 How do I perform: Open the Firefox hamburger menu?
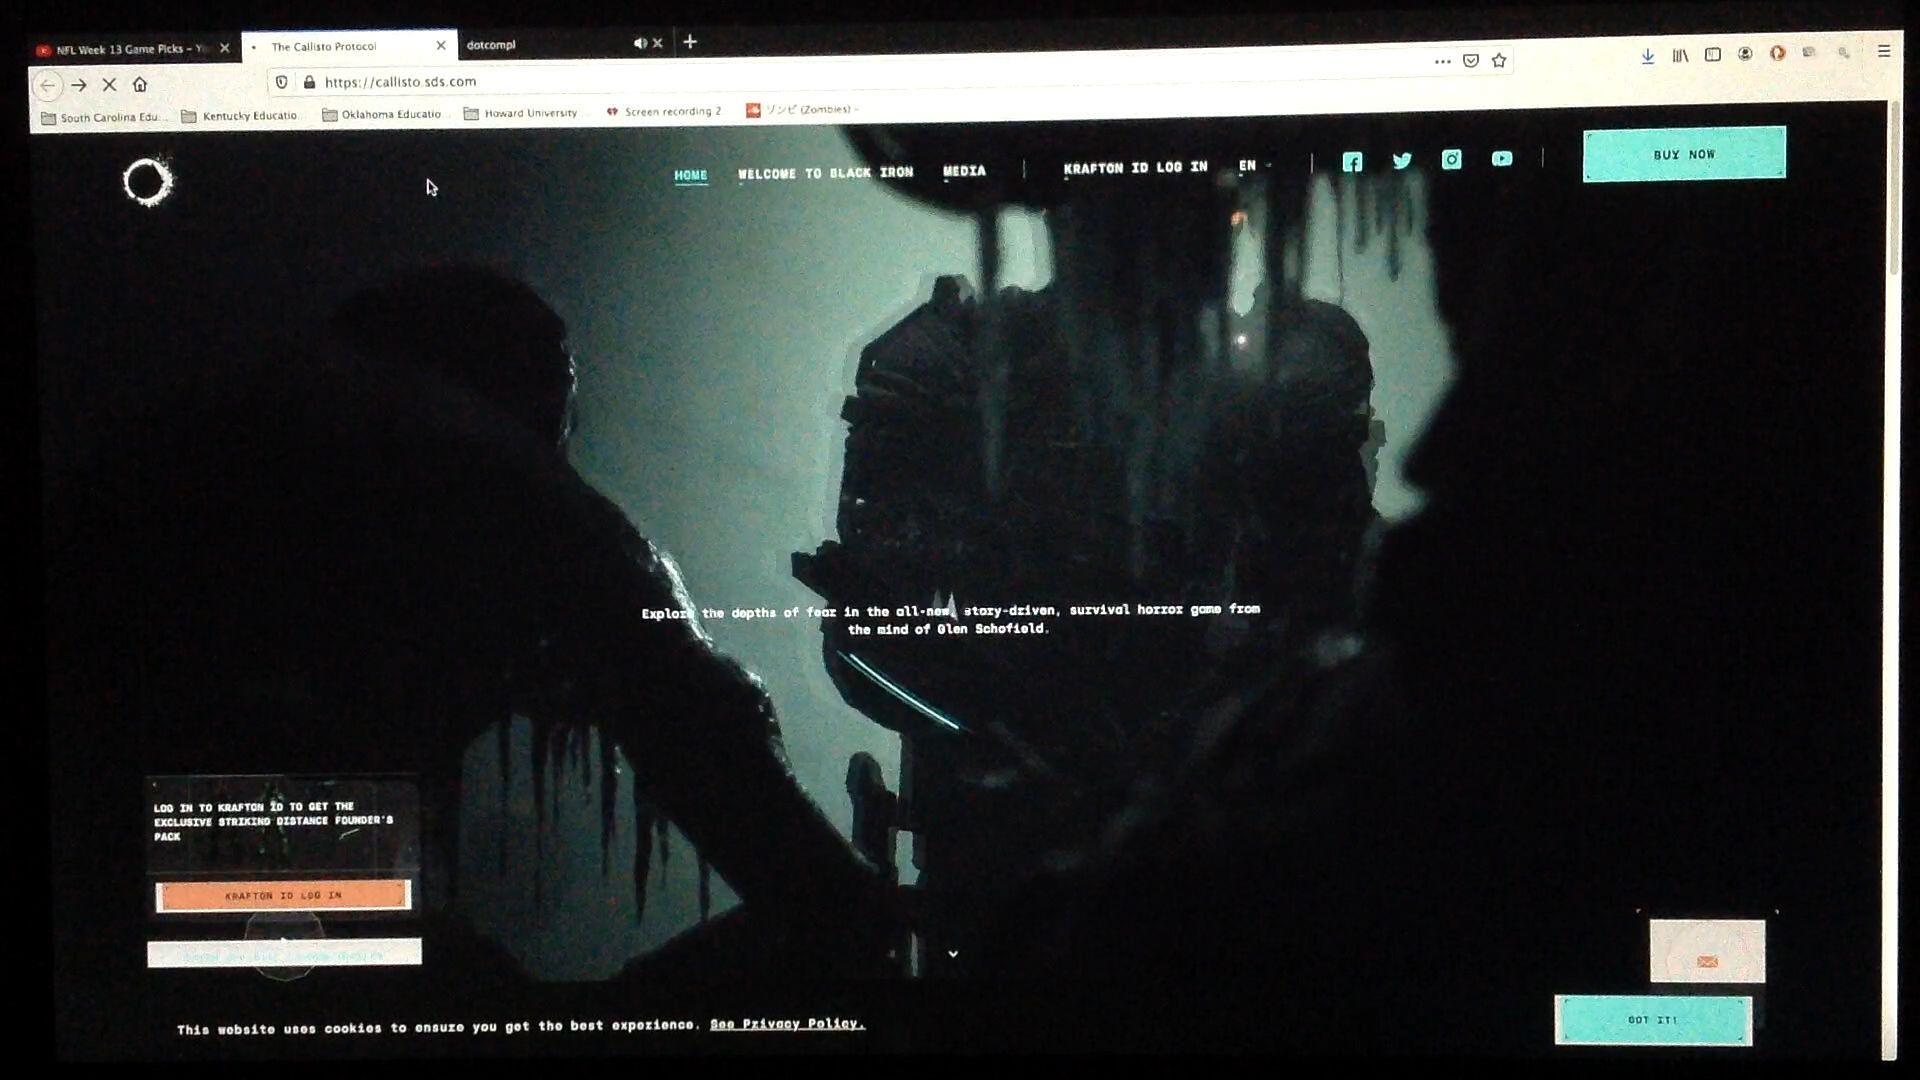pyautogui.click(x=1884, y=51)
